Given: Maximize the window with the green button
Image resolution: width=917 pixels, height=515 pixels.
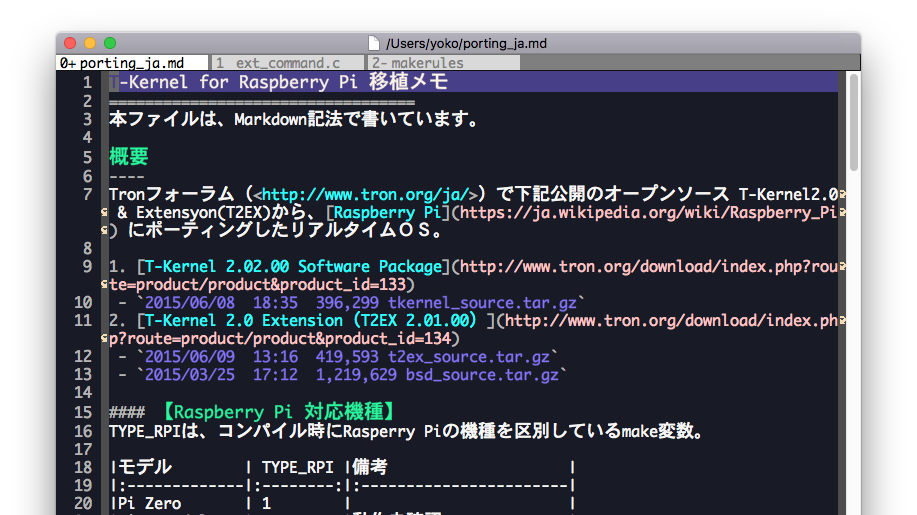Looking at the screenshot, I should [x=110, y=43].
